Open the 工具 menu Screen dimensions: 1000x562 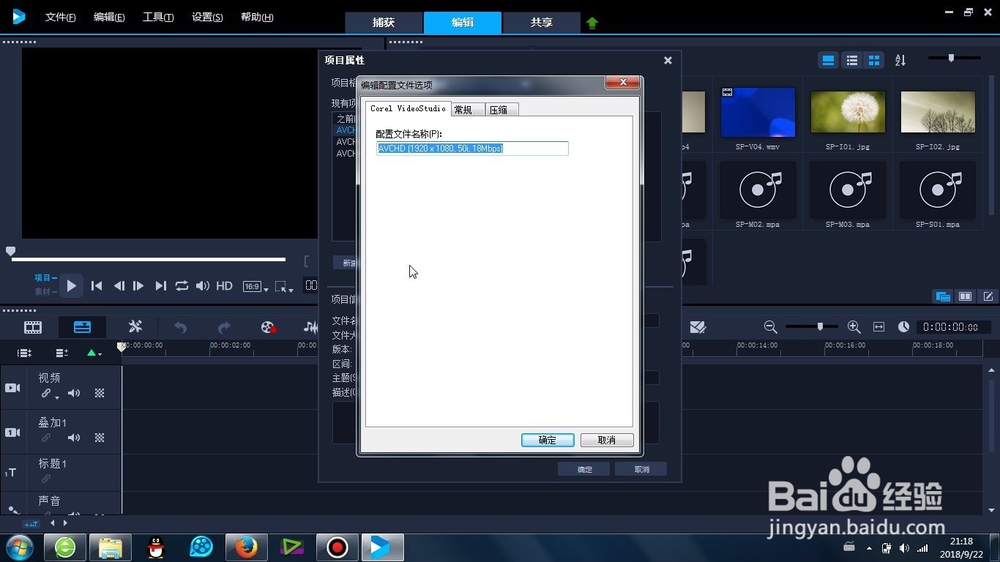pos(158,17)
